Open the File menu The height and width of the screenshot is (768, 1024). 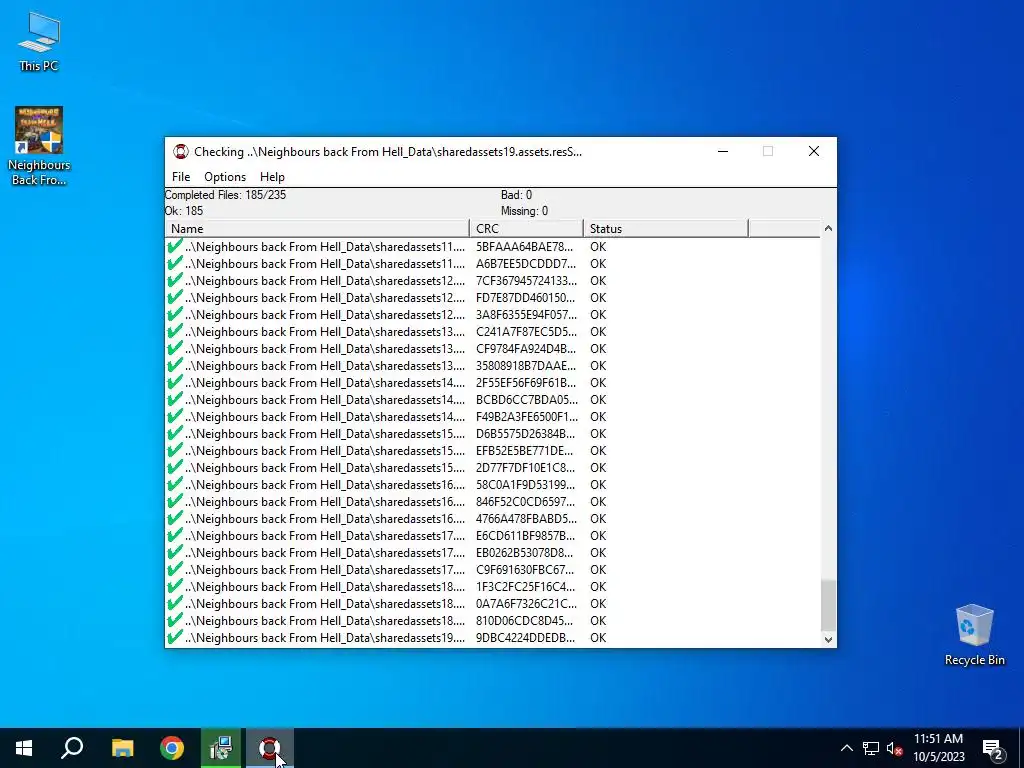click(x=181, y=177)
